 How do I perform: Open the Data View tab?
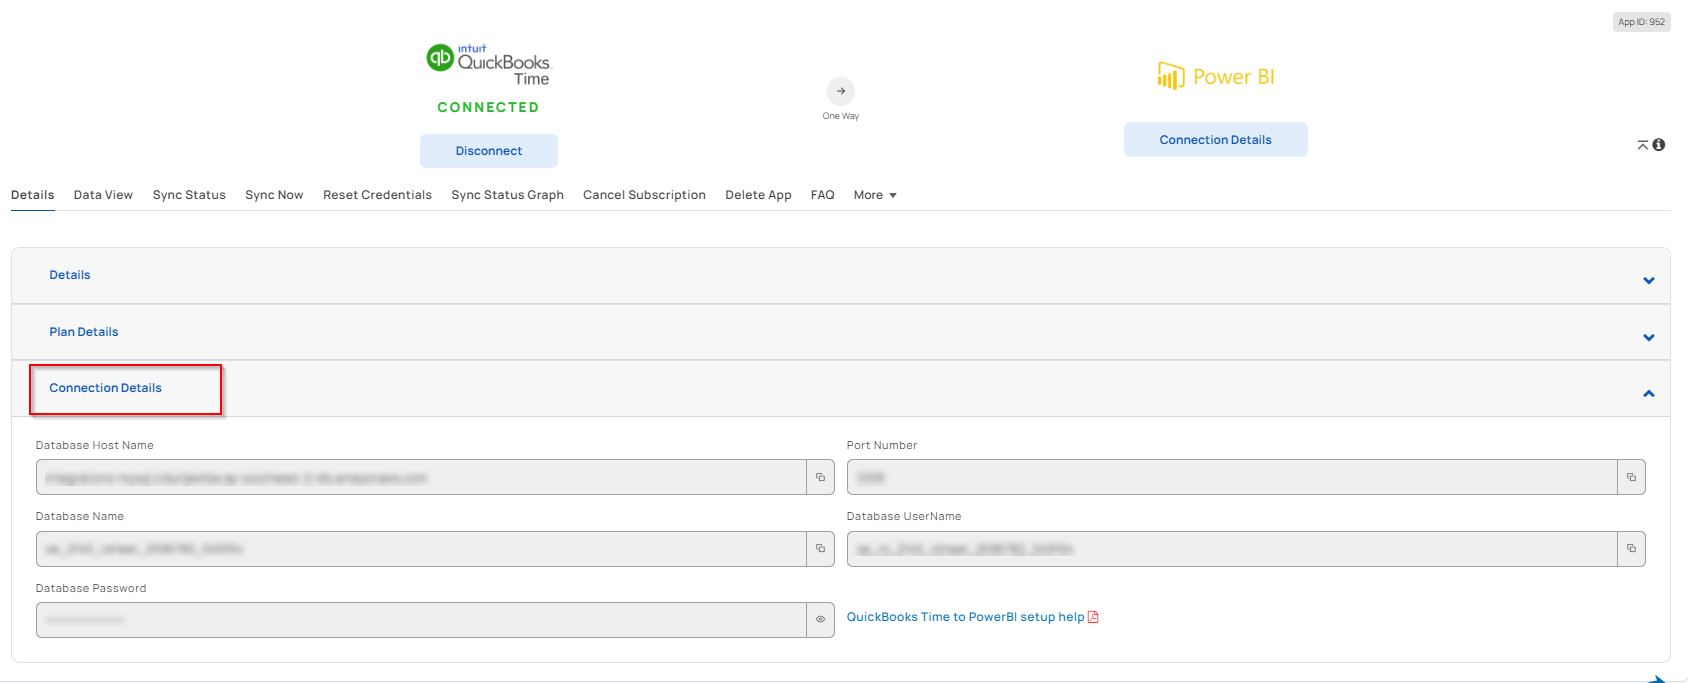click(103, 195)
